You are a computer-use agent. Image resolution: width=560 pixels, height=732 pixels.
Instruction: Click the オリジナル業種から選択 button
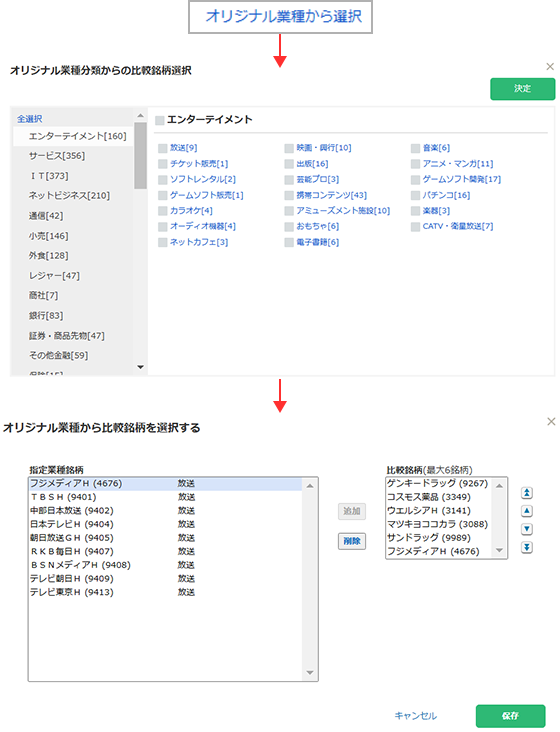pyautogui.click(x=280, y=17)
